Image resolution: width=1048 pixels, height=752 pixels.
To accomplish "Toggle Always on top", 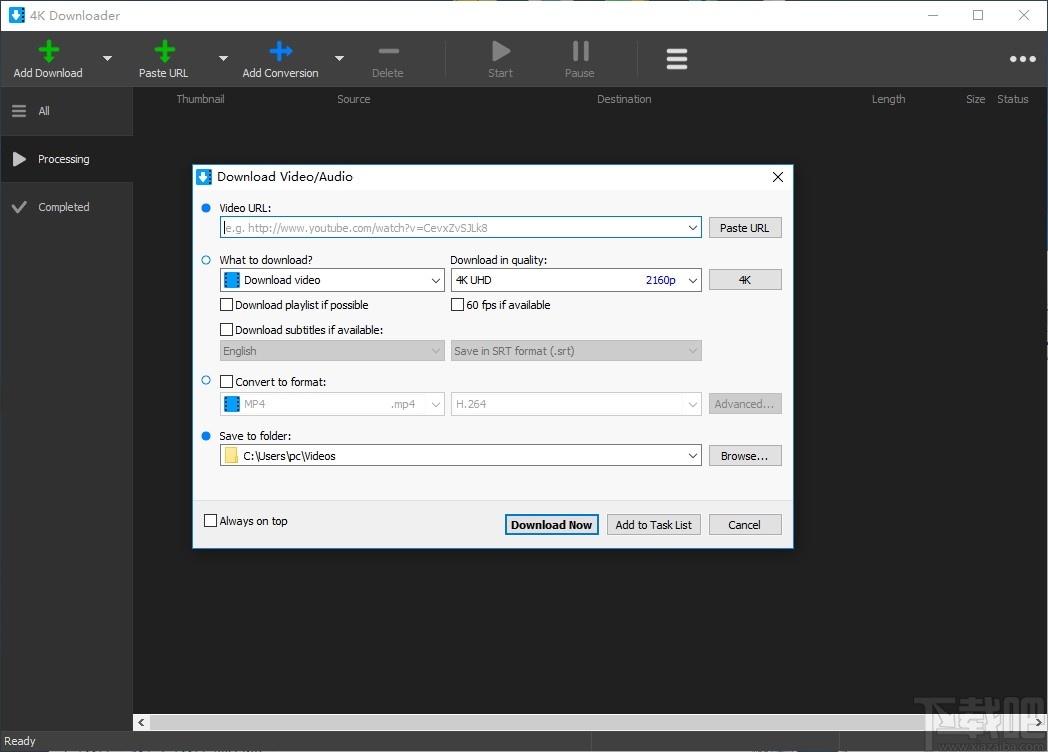I will (210, 520).
